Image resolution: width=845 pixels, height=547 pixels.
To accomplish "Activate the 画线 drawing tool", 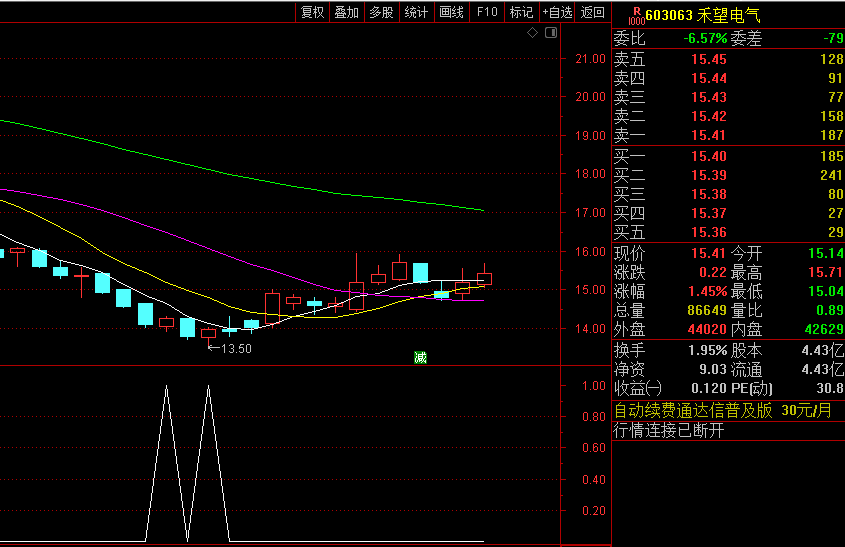I will point(451,12).
